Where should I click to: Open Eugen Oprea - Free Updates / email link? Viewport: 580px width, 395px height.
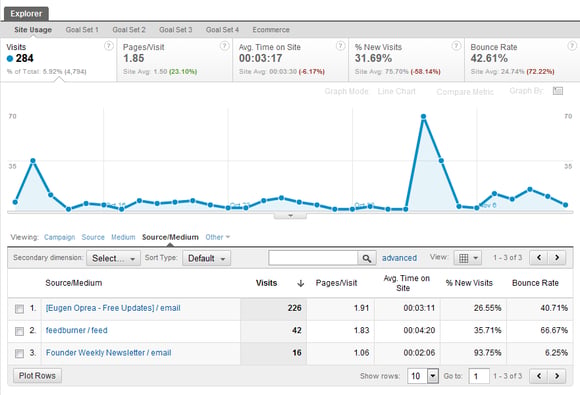pos(113,308)
